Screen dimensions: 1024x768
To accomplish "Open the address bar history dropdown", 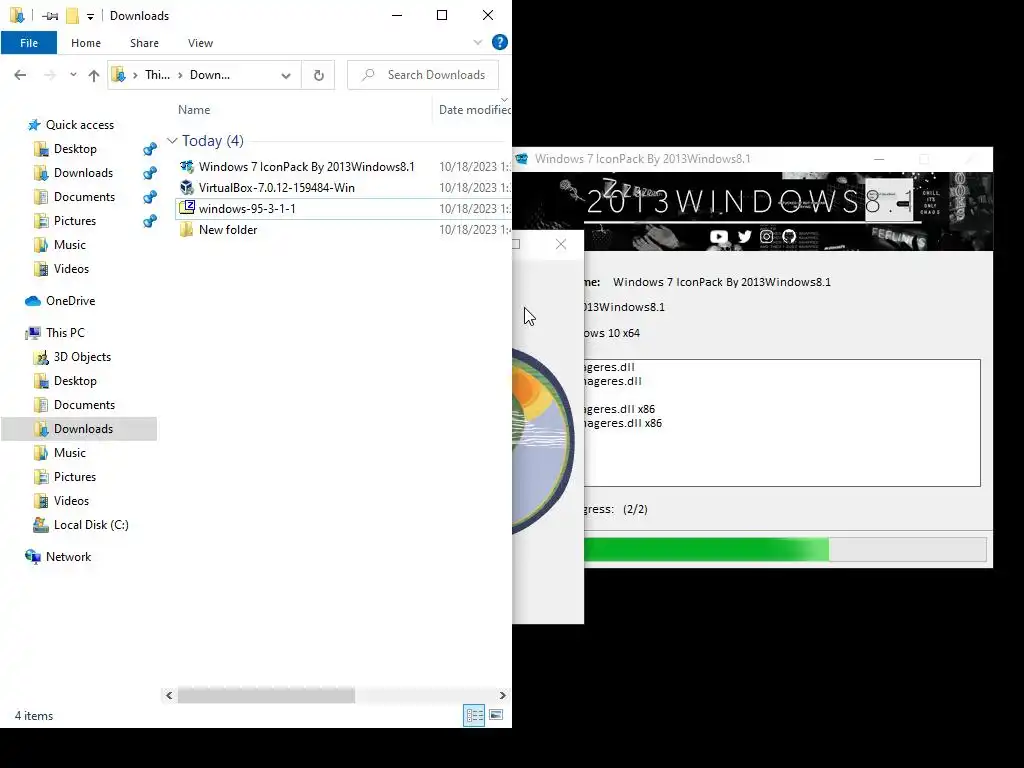I will tap(286, 75).
